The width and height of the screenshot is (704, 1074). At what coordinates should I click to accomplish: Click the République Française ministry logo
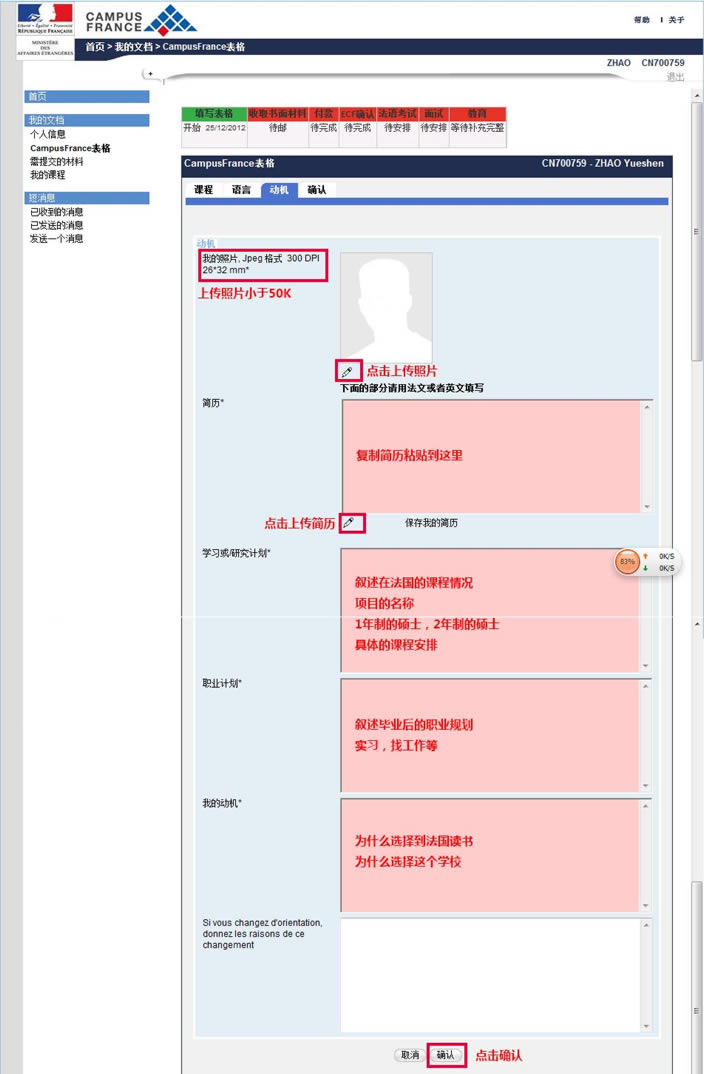coord(45,30)
